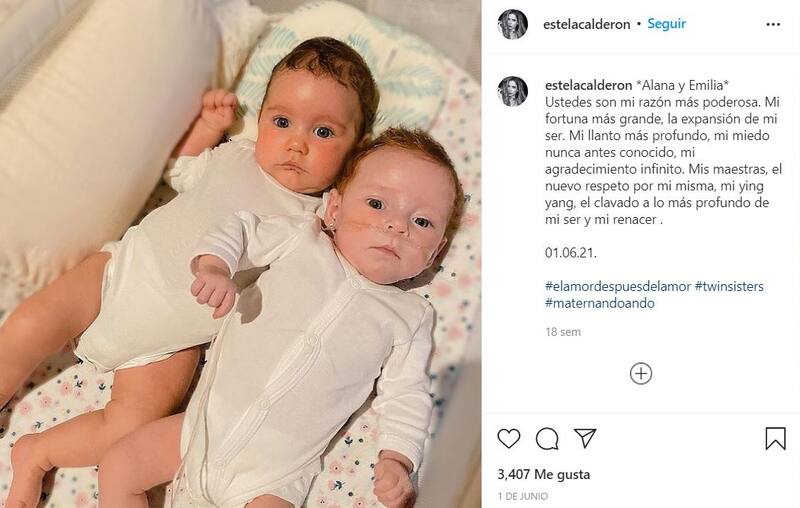Open the estelacalderon profile picture in header
Viewport: 800px width, 508px height.
512,24
